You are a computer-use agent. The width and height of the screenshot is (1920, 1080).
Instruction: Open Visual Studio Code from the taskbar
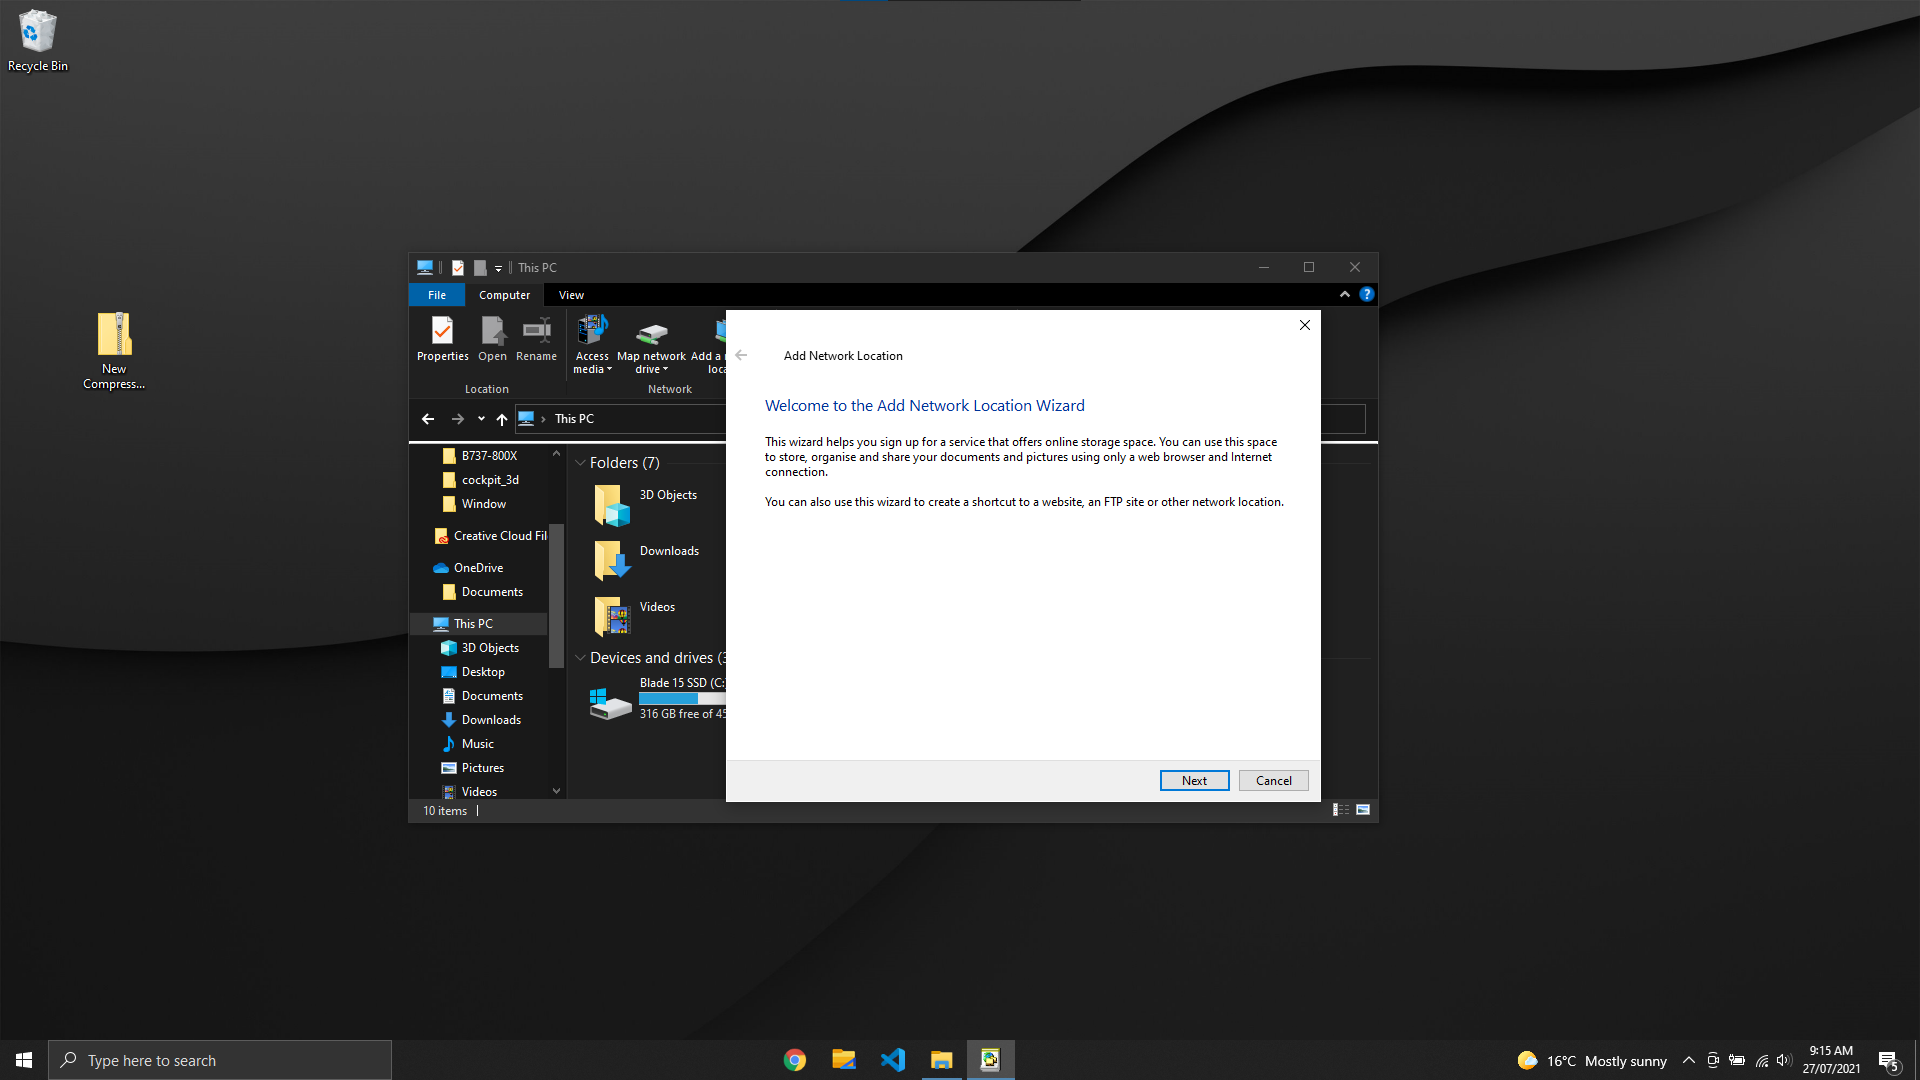(893, 1060)
